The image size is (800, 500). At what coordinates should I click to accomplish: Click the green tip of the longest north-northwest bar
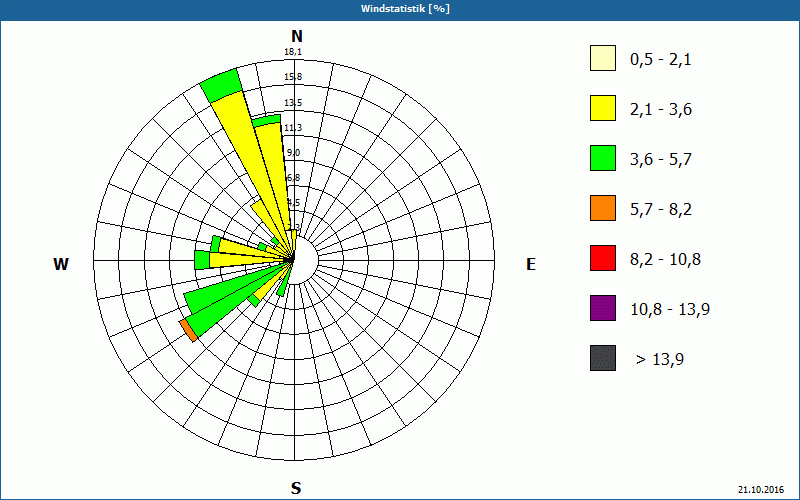(220, 85)
